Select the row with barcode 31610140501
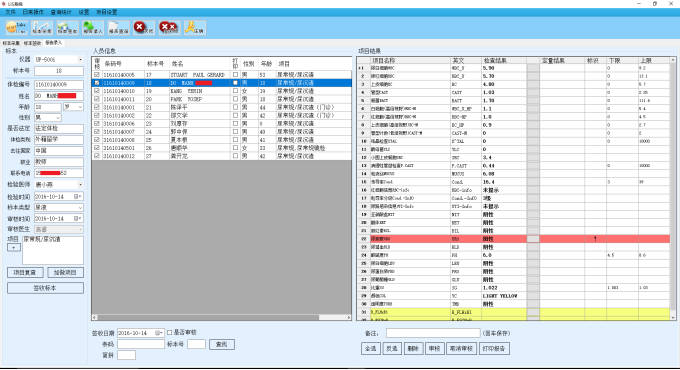 (x=222, y=148)
